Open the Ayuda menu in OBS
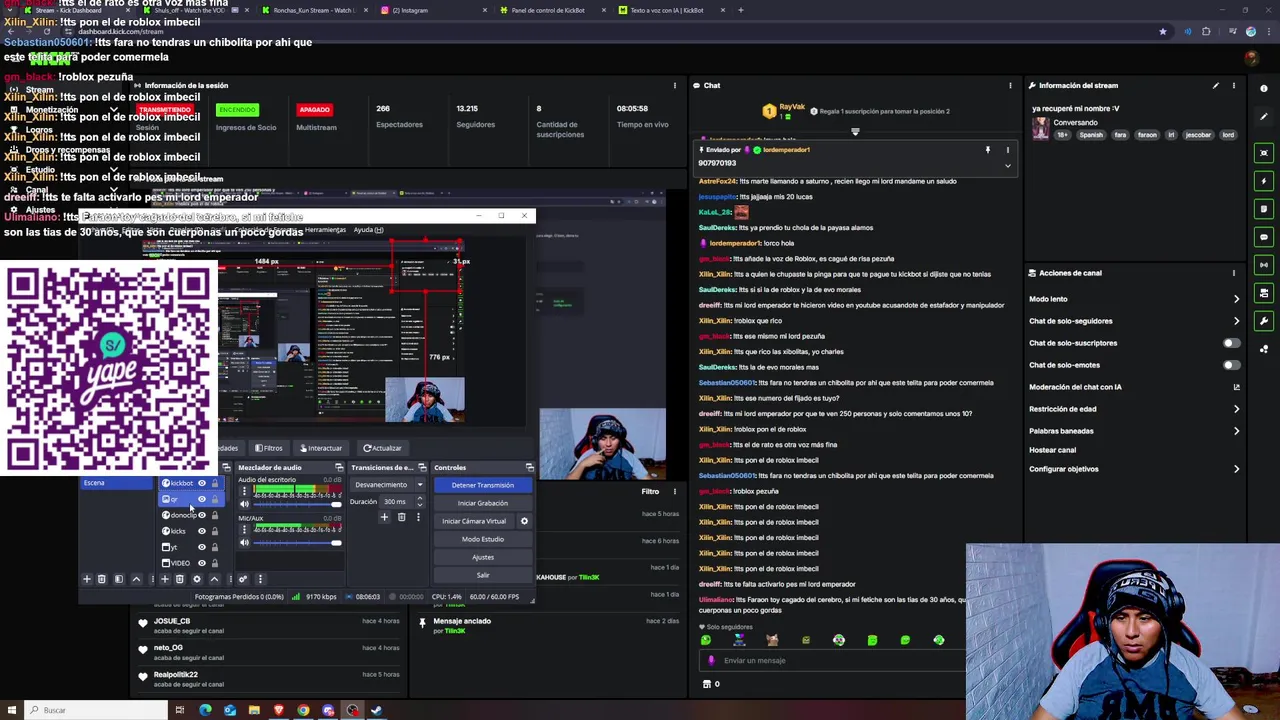The width and height of the screenshot is (1280, 720). coord(368,230)
